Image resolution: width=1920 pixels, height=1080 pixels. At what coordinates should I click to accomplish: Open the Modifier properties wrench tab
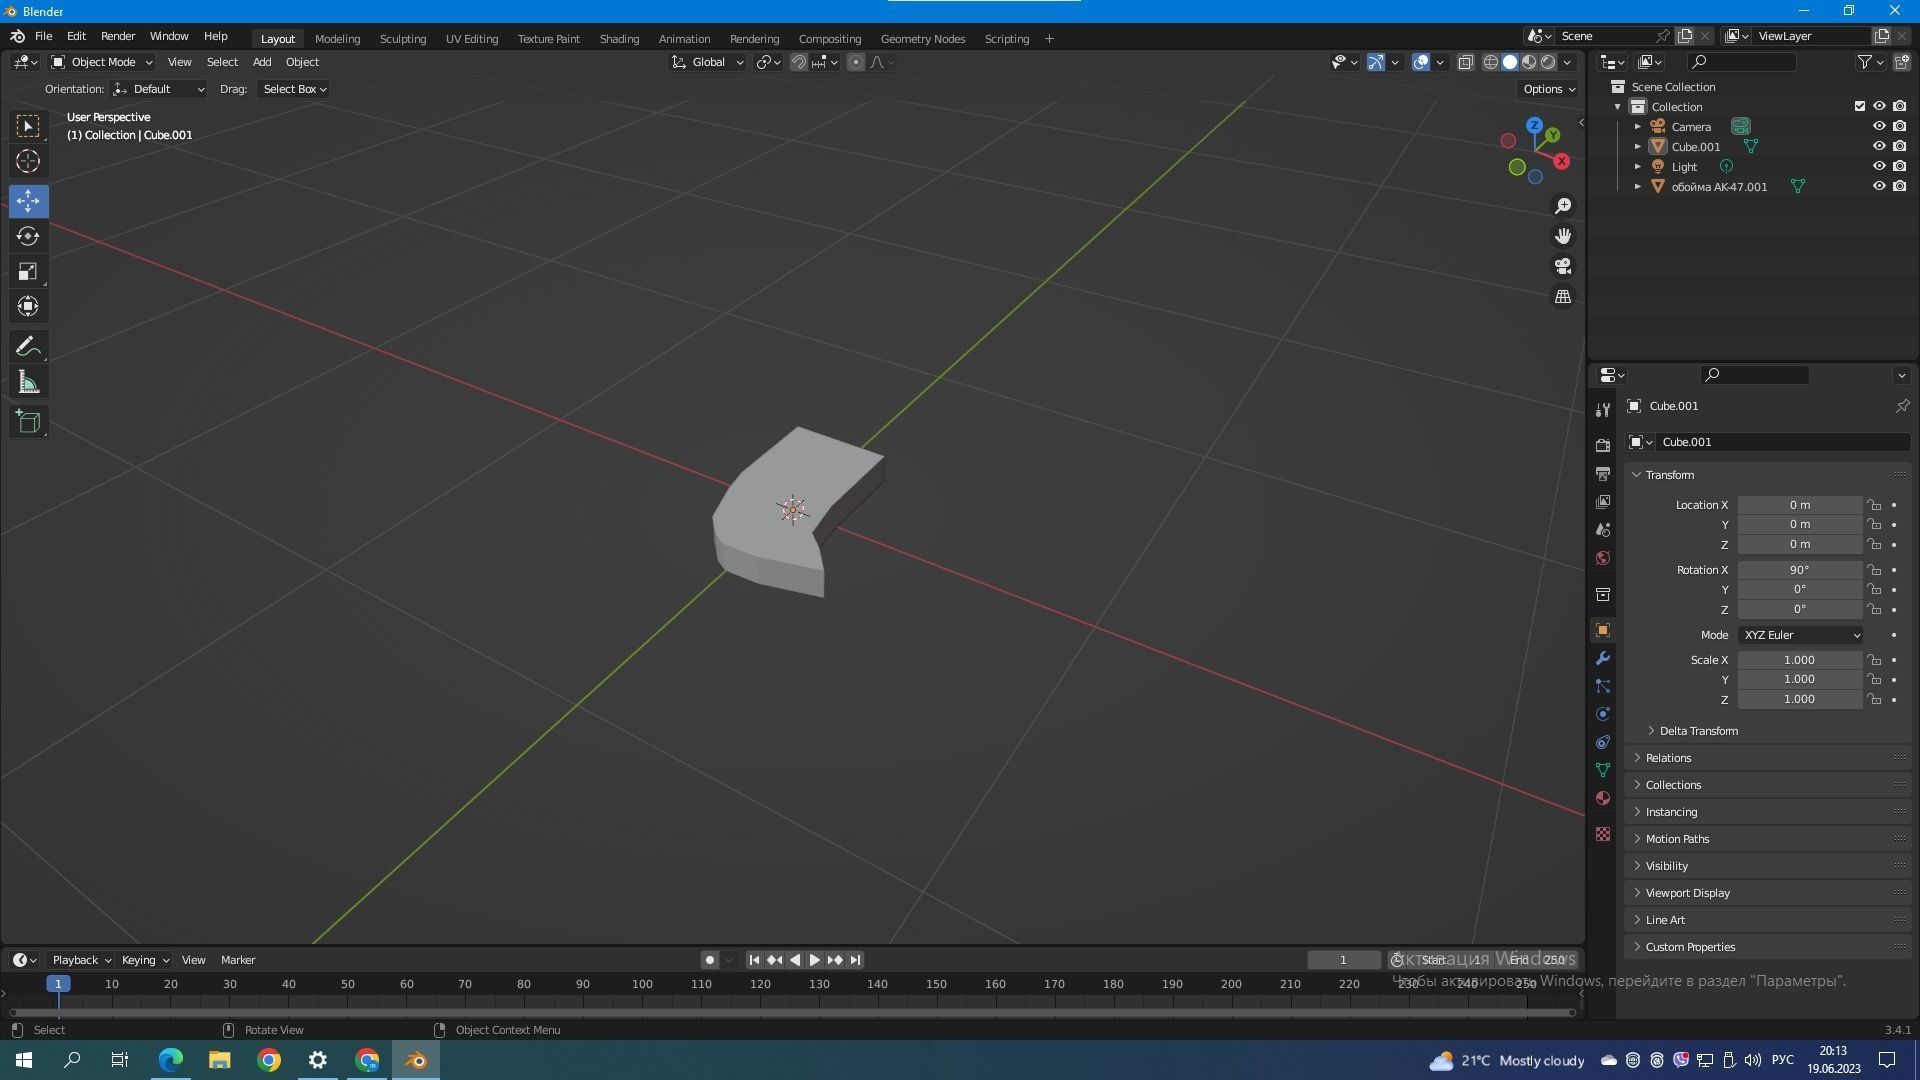click(1603, 658)
